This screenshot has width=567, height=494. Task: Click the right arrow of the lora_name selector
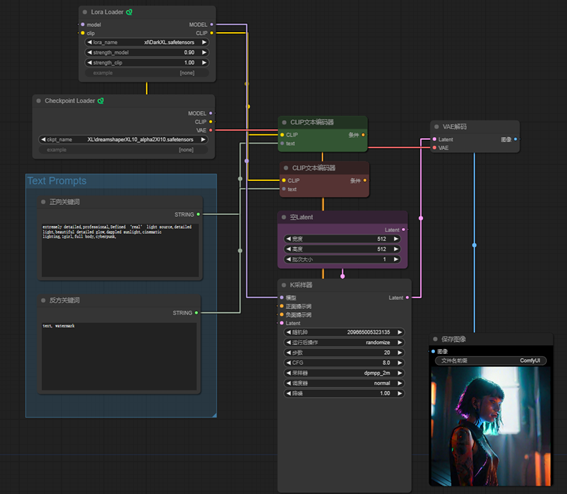[204, 42]
